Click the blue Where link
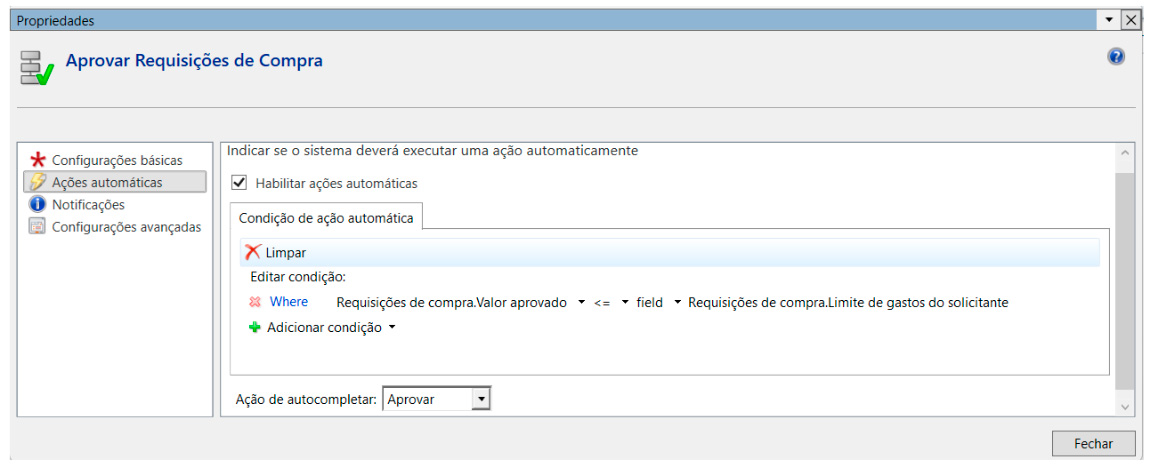The width and height of the screenshot is (1155, 471). click(289, 302)
